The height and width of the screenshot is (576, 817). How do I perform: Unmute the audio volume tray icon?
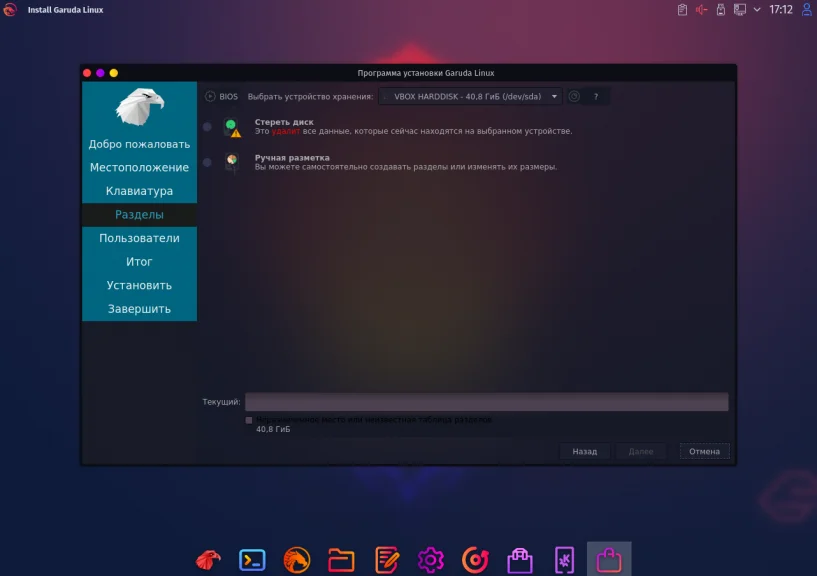click(701, 10)
